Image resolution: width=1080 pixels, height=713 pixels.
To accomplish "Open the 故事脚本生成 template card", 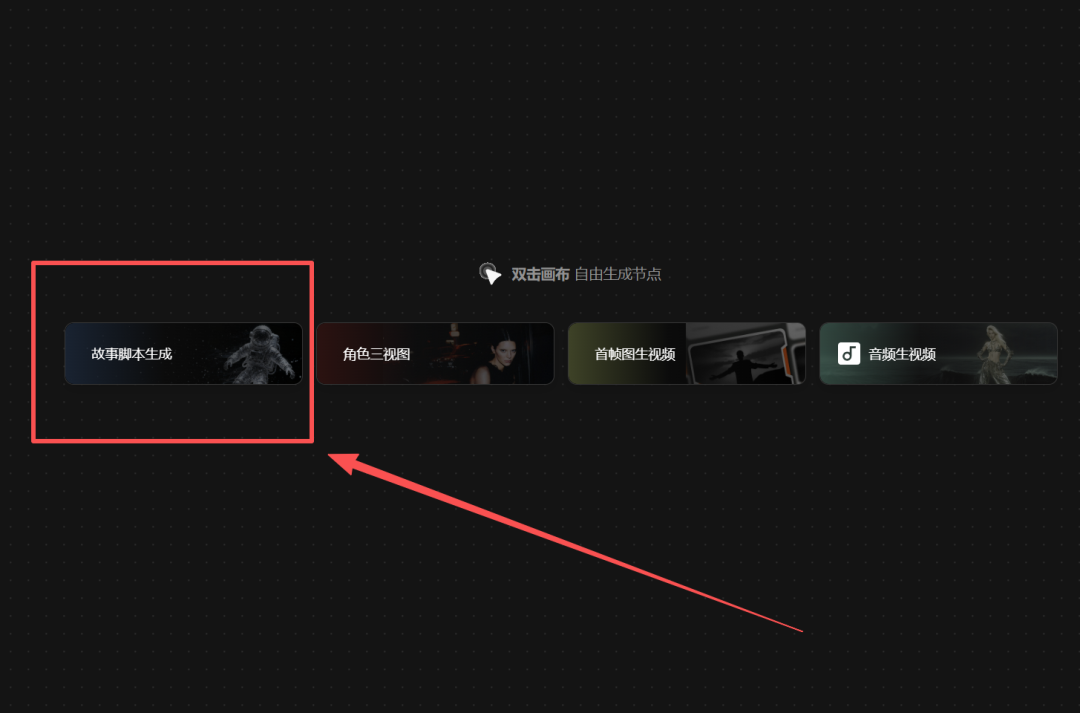I will pos(183,353).
